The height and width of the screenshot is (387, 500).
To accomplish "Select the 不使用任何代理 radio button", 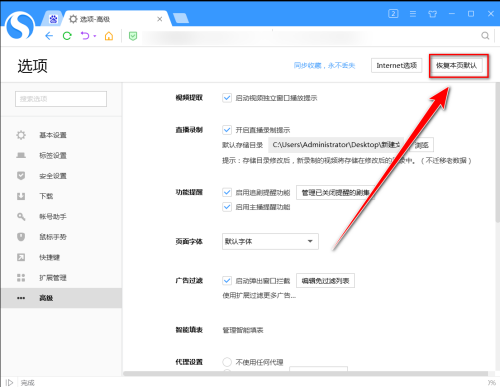I will [x=227, y=362].
